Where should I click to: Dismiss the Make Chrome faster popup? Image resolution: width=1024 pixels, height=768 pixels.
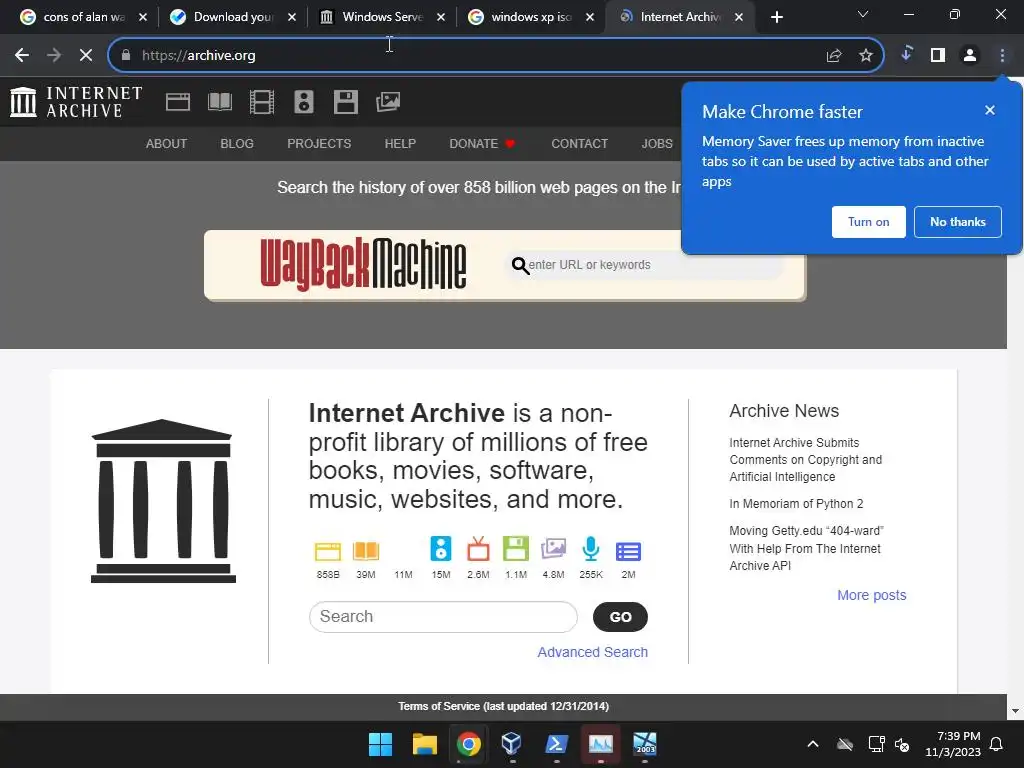[990, 110]
